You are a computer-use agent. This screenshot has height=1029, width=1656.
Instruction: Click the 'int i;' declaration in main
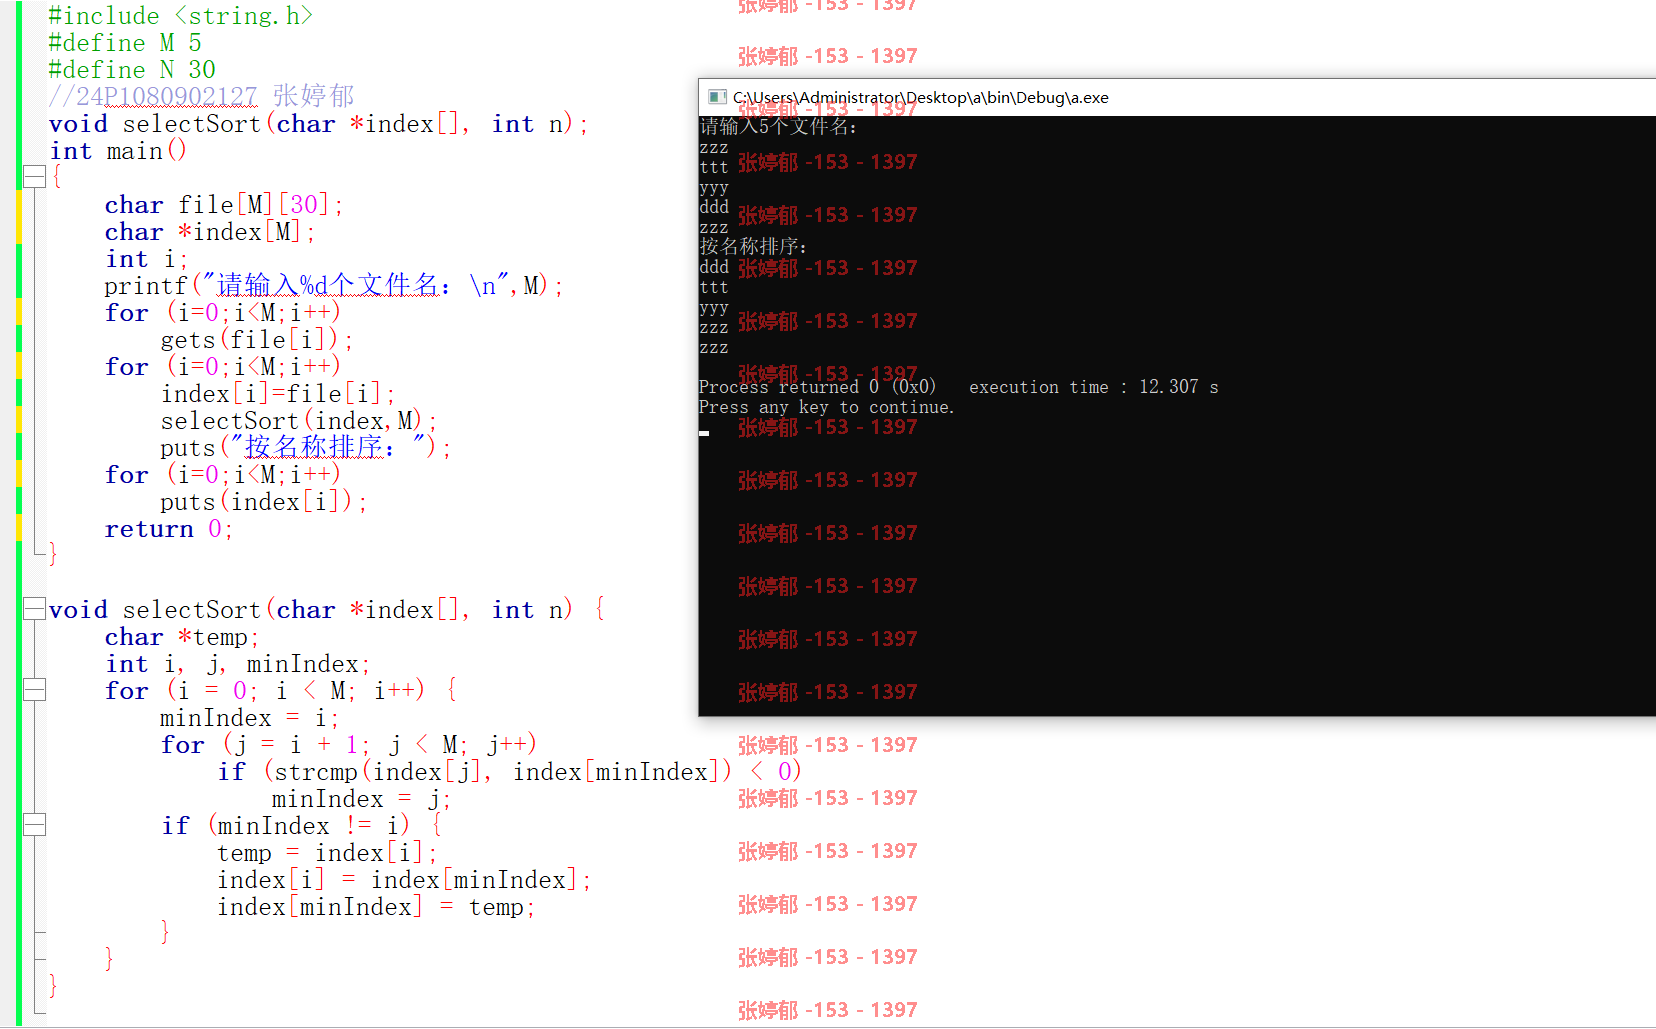[146, 259]
